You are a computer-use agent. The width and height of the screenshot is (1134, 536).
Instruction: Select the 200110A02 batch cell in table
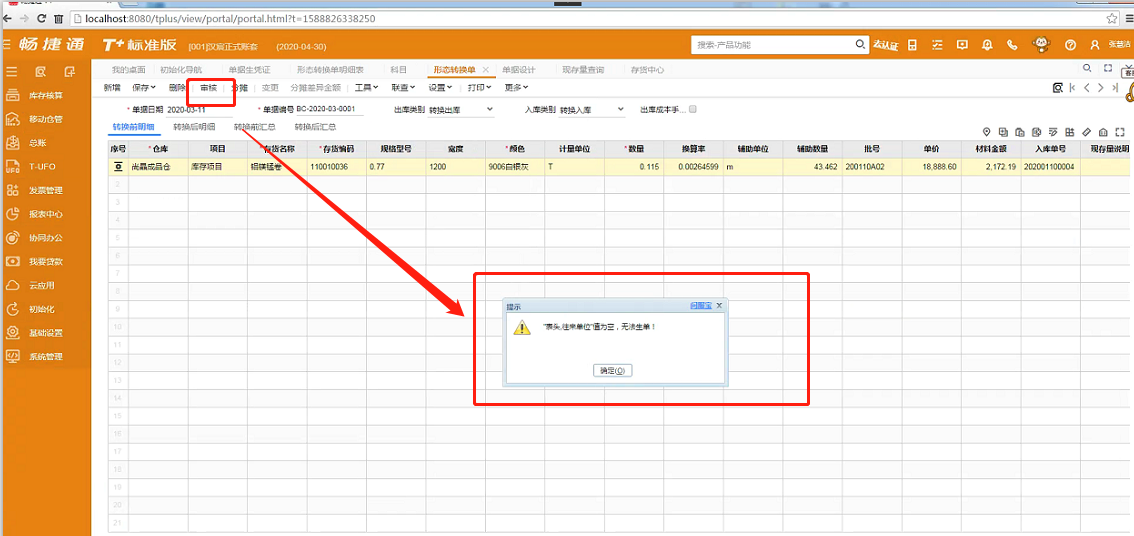872,166
